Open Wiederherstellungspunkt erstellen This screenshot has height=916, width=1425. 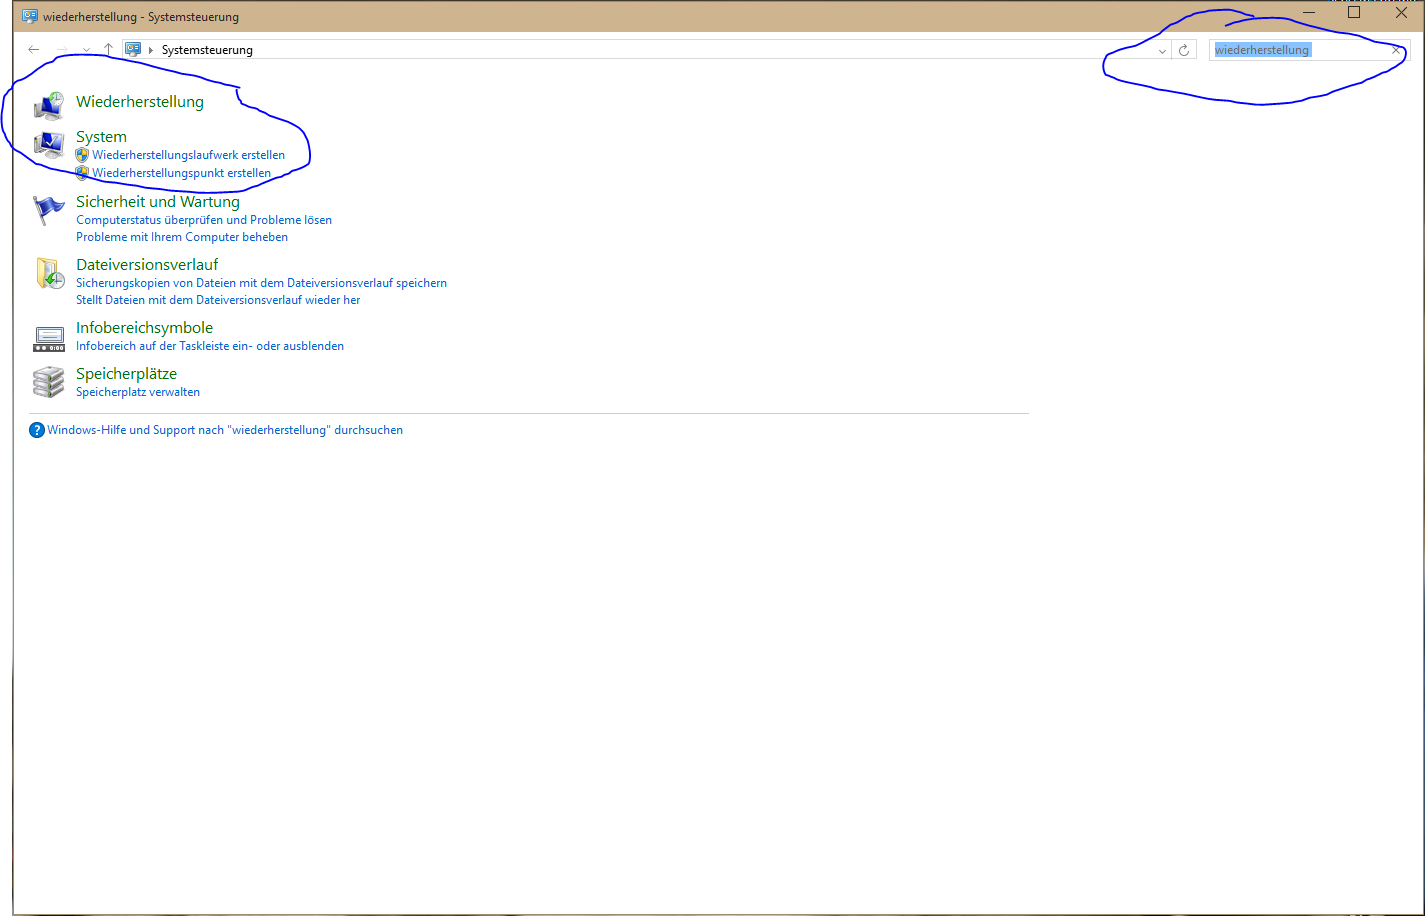(x=182, y=173)
